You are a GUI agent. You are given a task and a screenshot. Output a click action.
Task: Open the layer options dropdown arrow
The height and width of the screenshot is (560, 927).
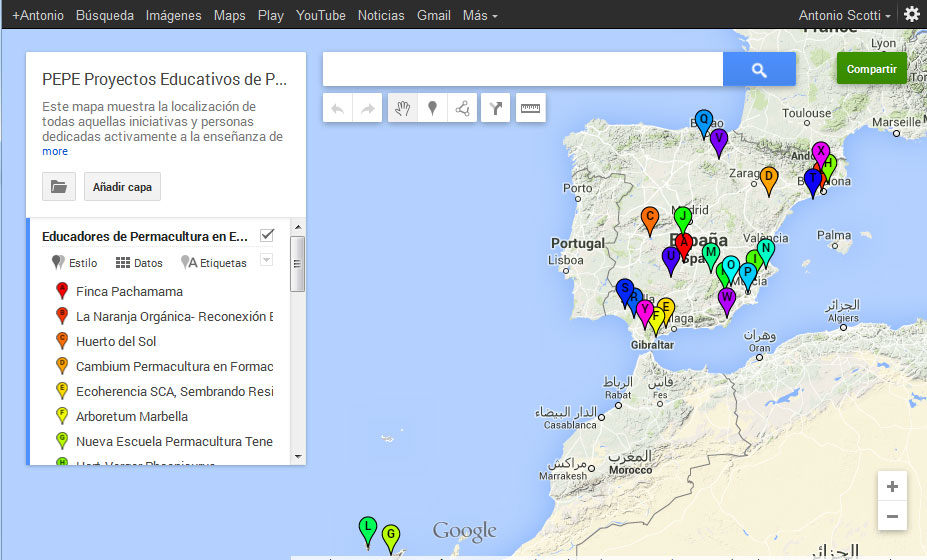[x=267, y=260]
